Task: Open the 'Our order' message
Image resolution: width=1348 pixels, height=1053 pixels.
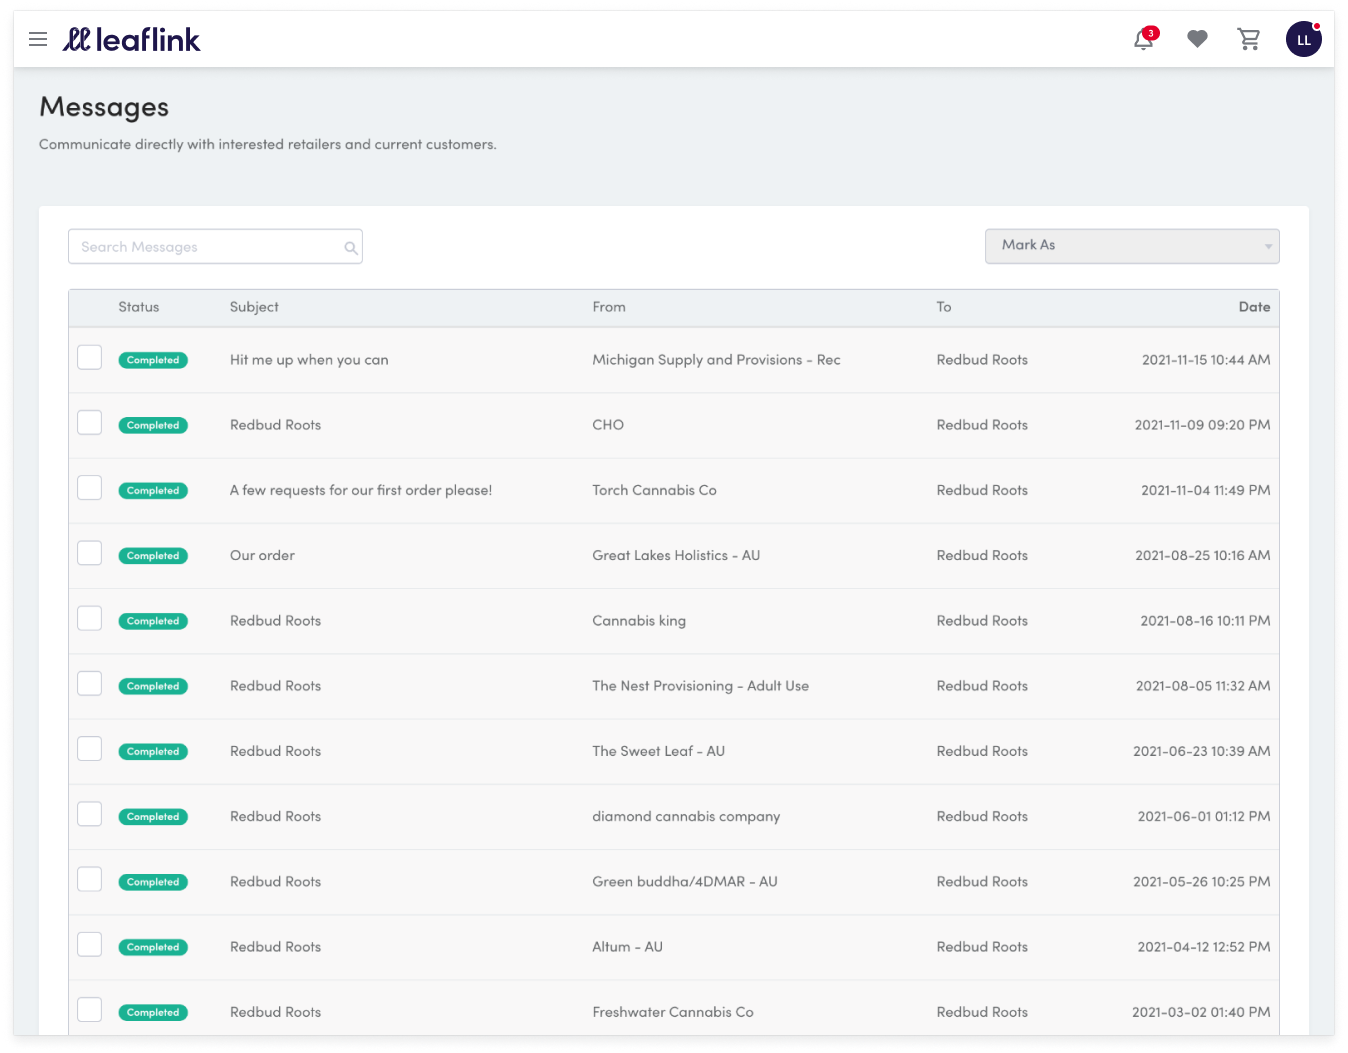Action: point(262,555)
